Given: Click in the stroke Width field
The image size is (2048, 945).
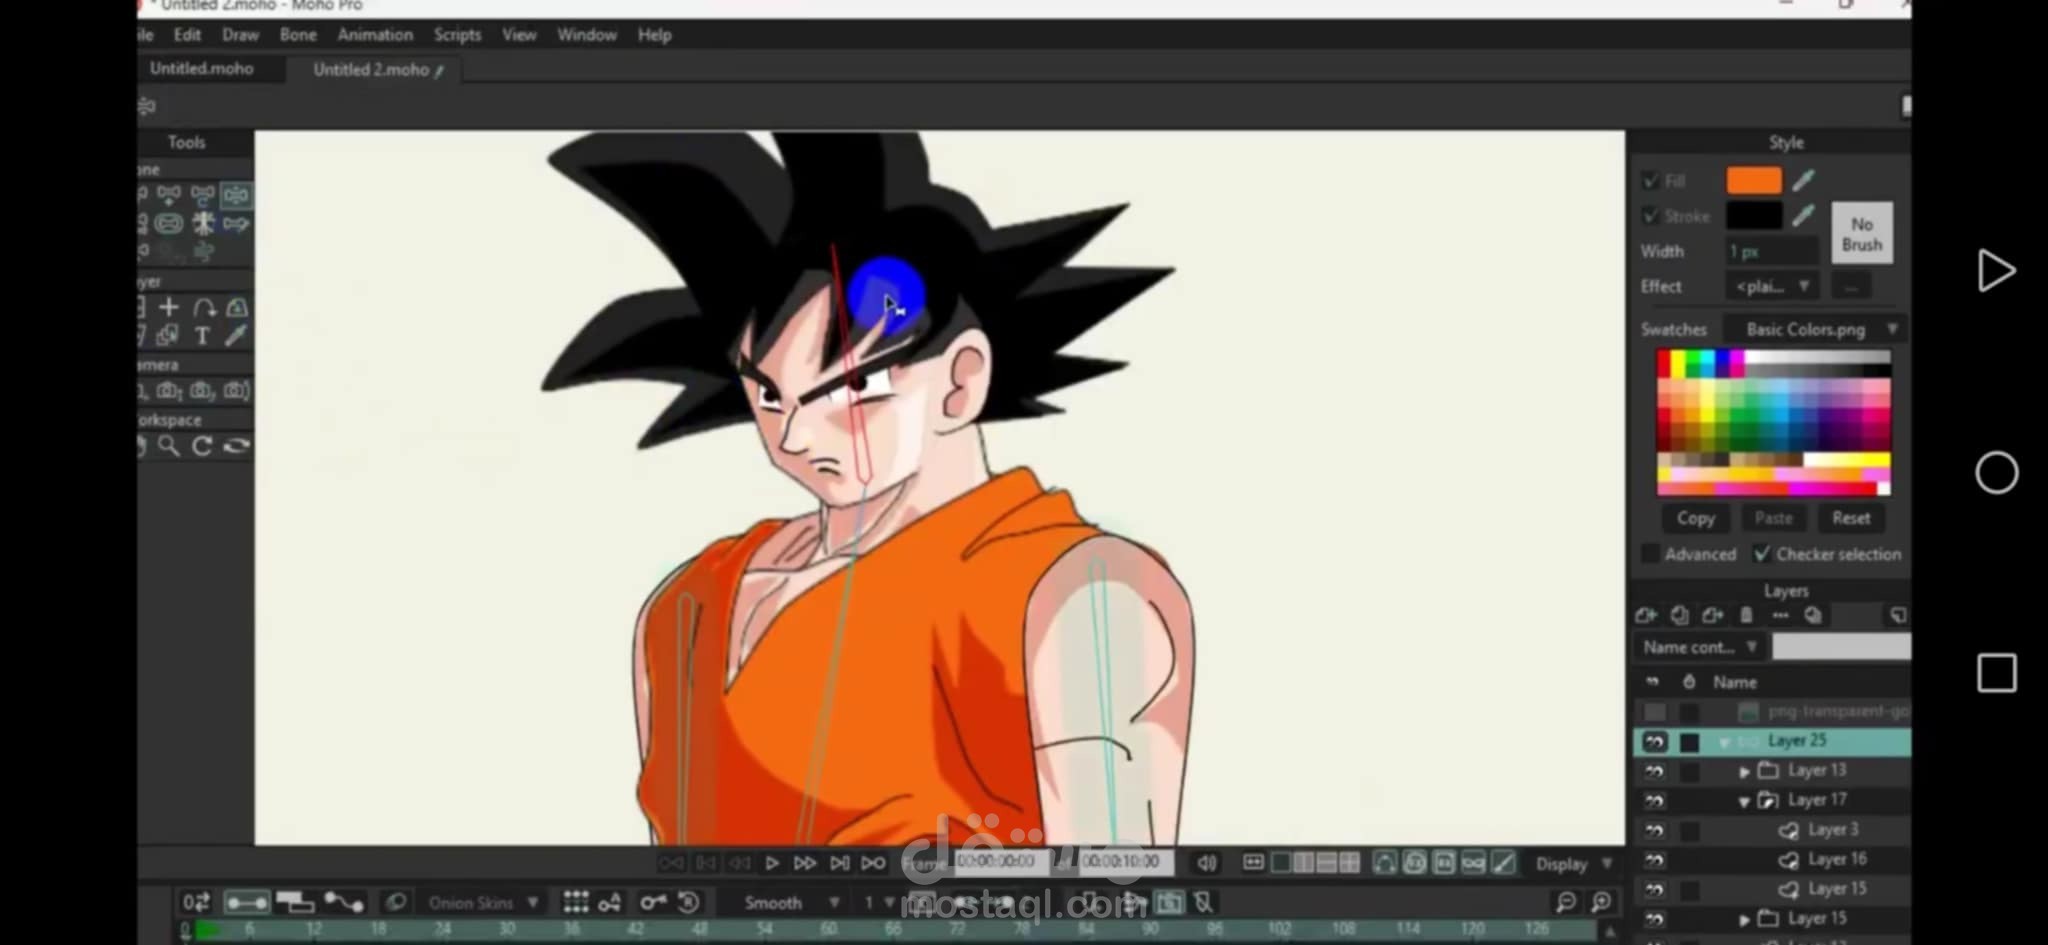Looking at the screenshot, I should [x=1772, y=251].
